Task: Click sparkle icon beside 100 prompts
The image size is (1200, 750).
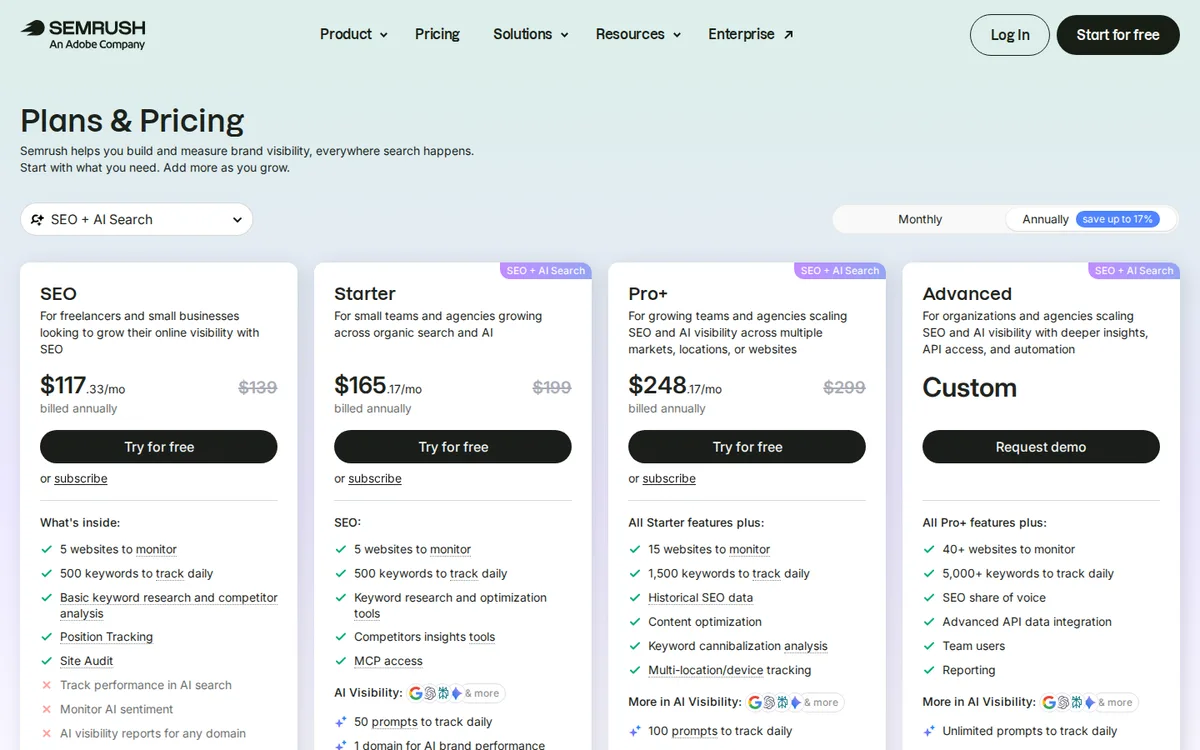Action: [x=634, y=731]
